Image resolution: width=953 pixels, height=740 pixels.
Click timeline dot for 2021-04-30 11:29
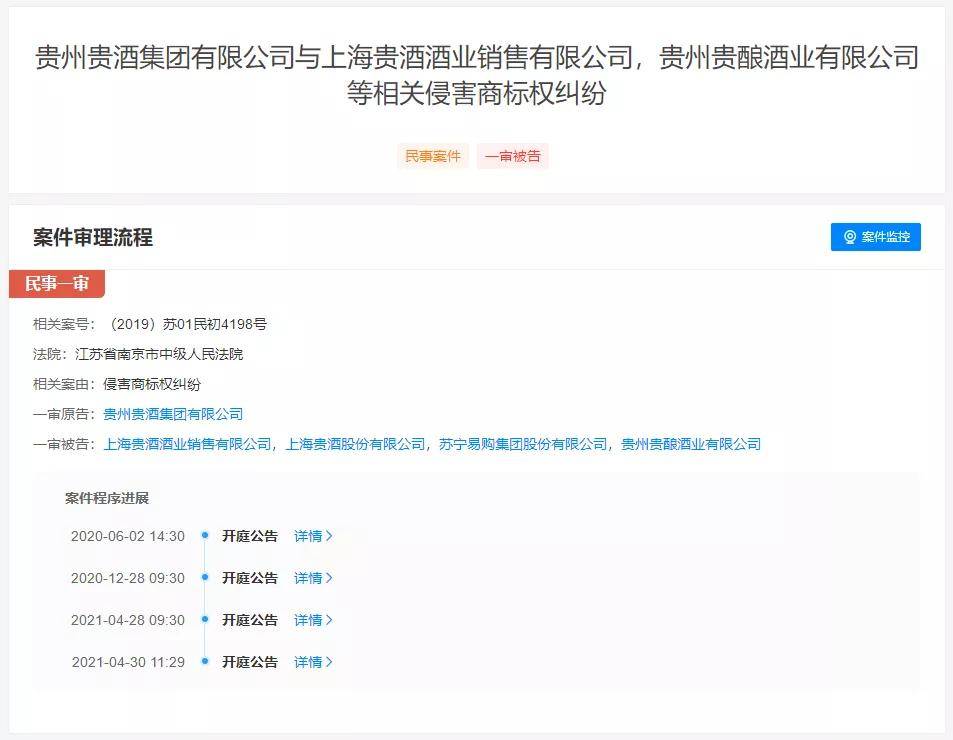(205, 661)
